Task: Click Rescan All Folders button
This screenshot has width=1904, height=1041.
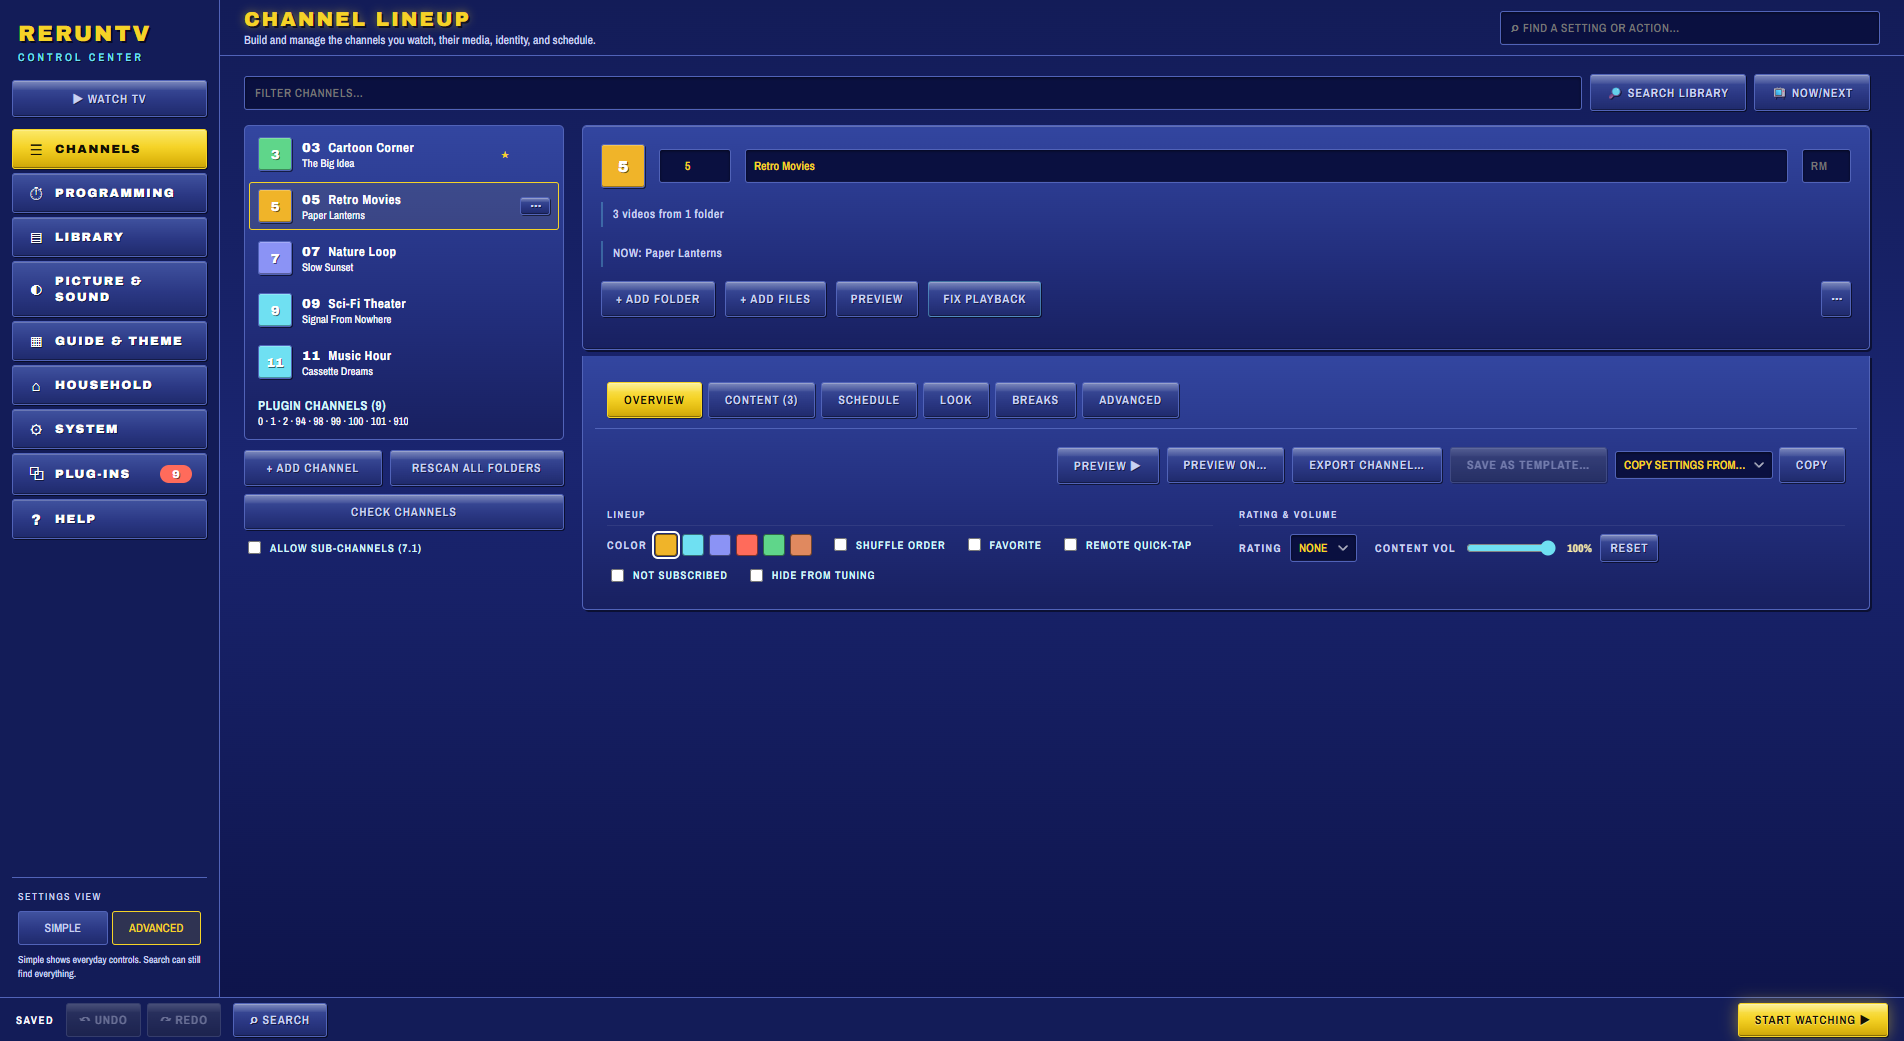Action: [x=476, y=468]
